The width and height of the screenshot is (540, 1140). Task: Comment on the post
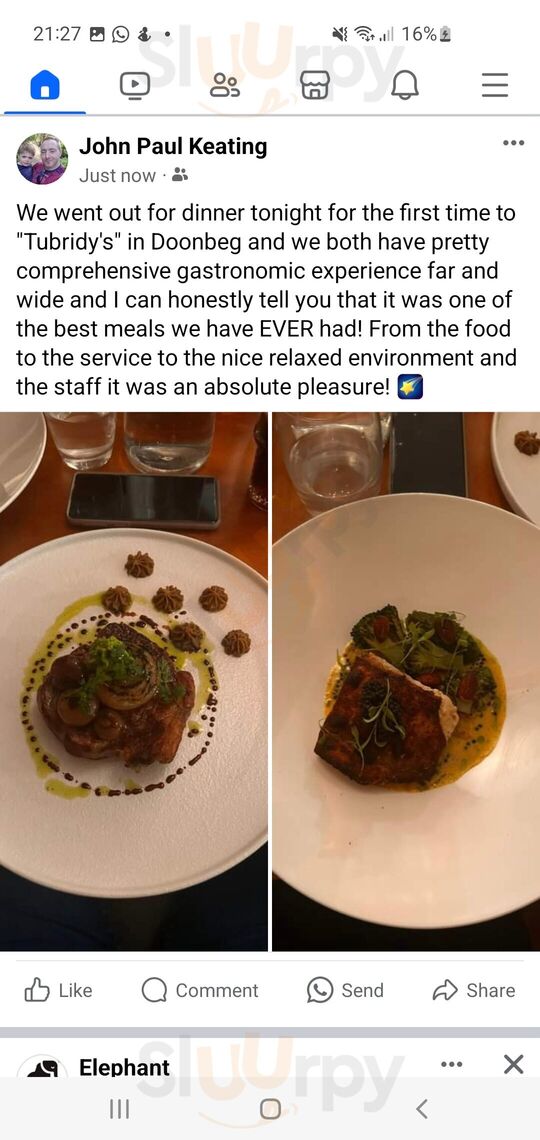pyautogui.click(x=200, y=990)
